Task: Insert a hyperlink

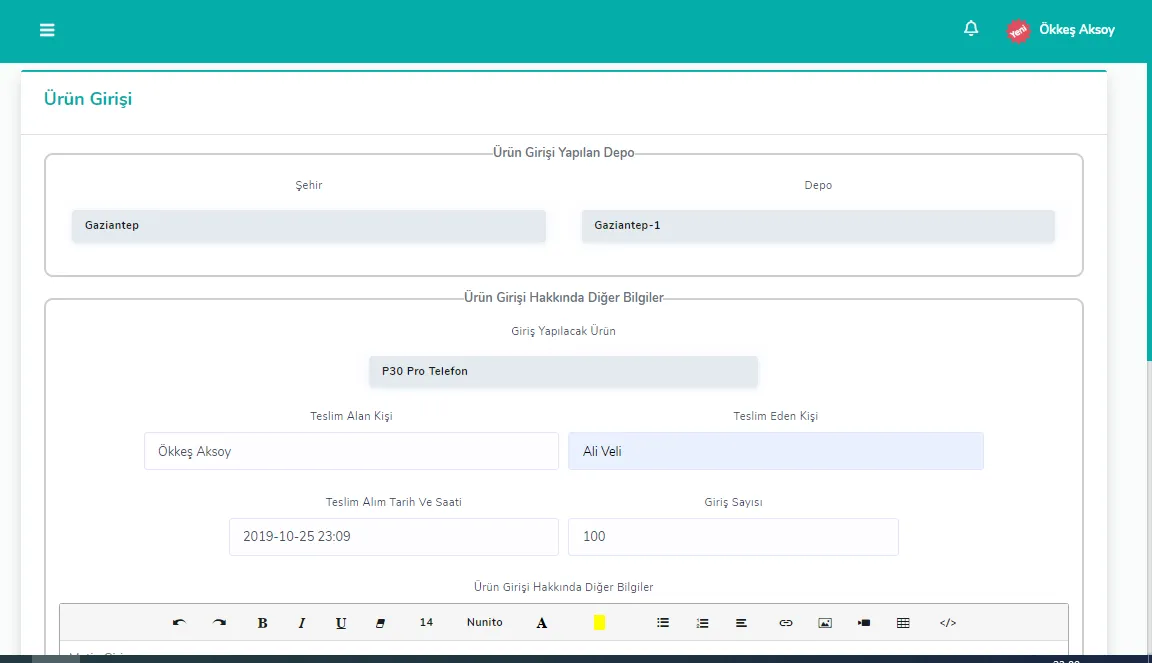Action: [x=785, y=623]
